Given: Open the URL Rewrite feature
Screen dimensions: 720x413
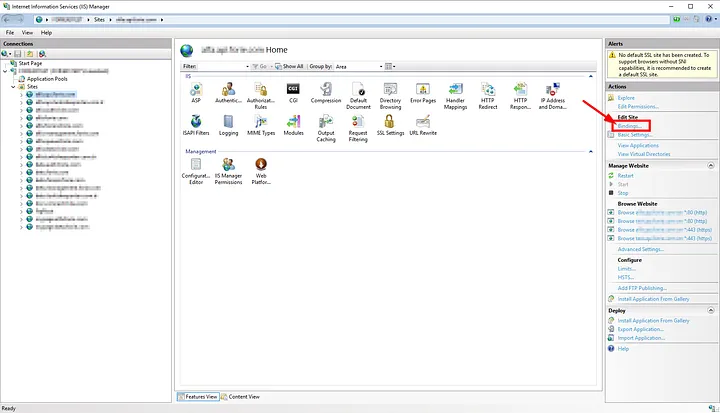Looking at the screenshot, I should coord(422,122).
